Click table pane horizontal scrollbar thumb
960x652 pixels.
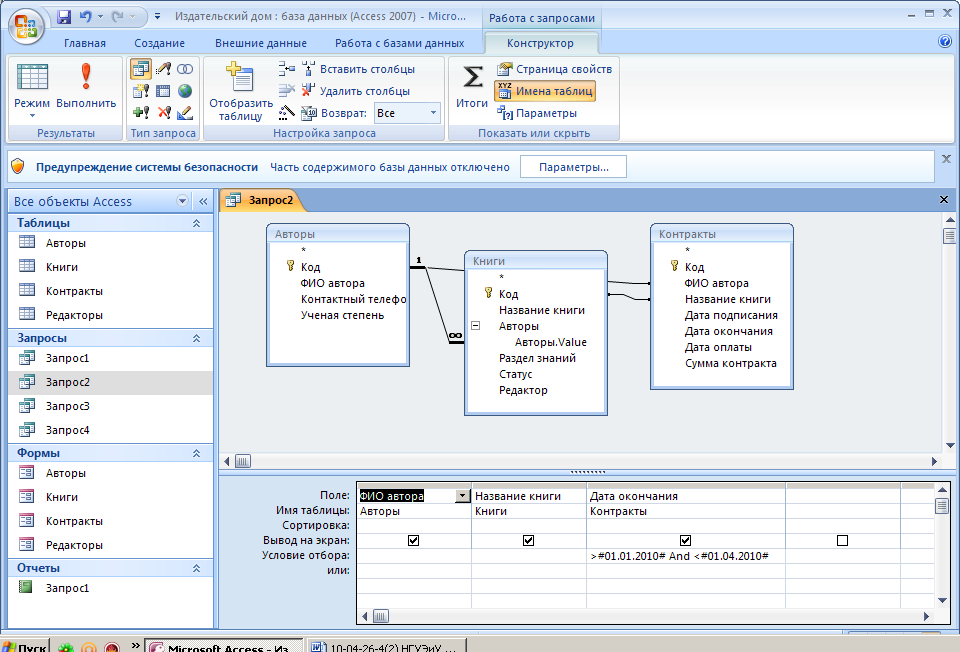[x=242, y=462]
